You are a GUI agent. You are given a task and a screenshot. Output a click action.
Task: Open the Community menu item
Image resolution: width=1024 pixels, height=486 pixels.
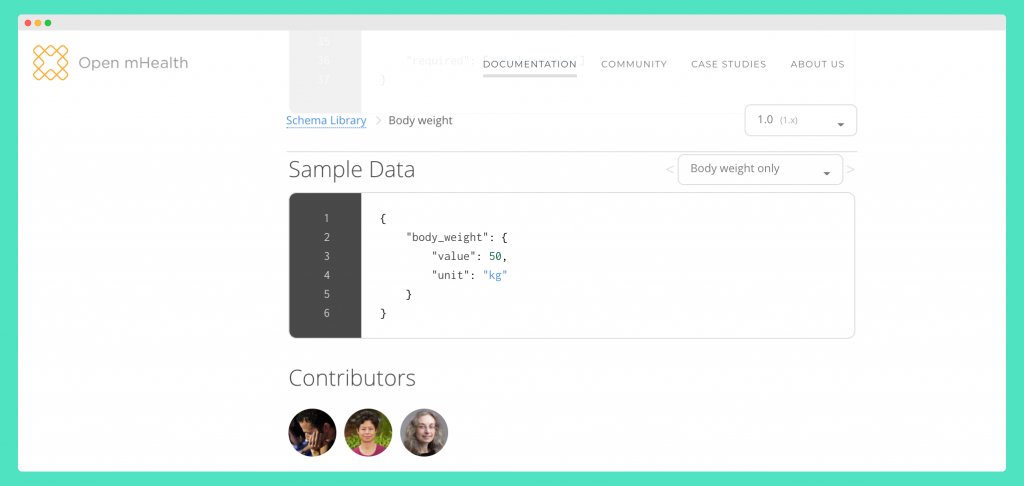pyautogui.click(x=634, y=64)
